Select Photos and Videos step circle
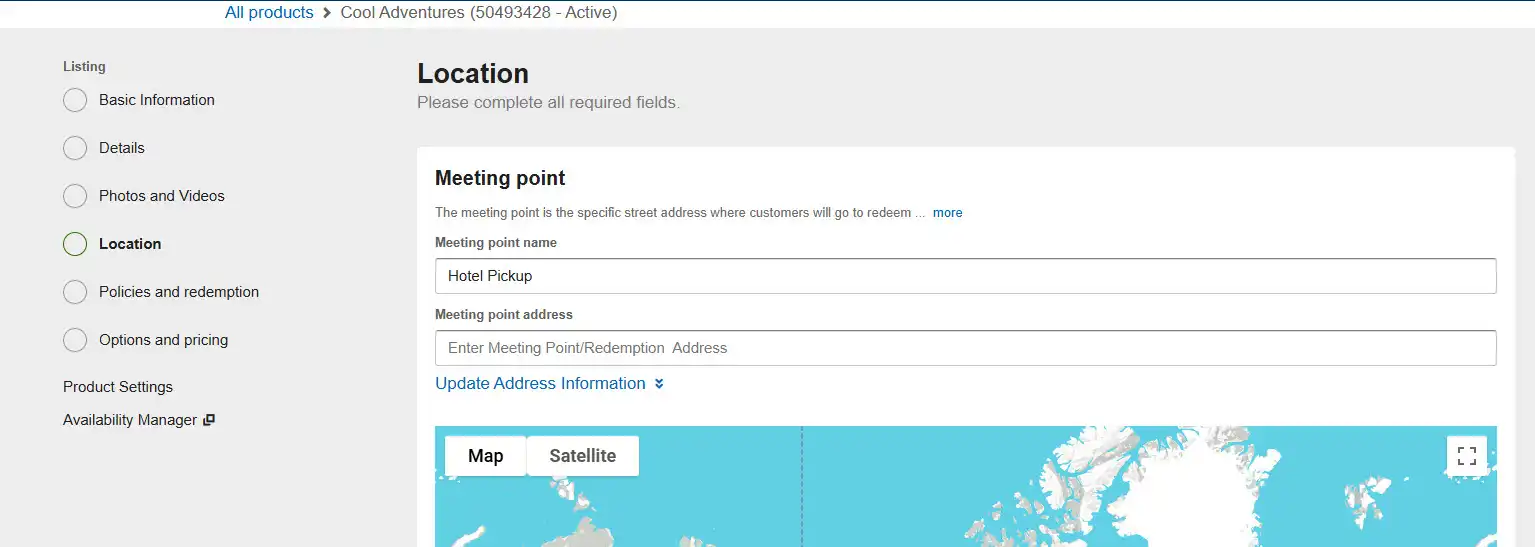This screenshot has height=547, width=1535. 75,196
